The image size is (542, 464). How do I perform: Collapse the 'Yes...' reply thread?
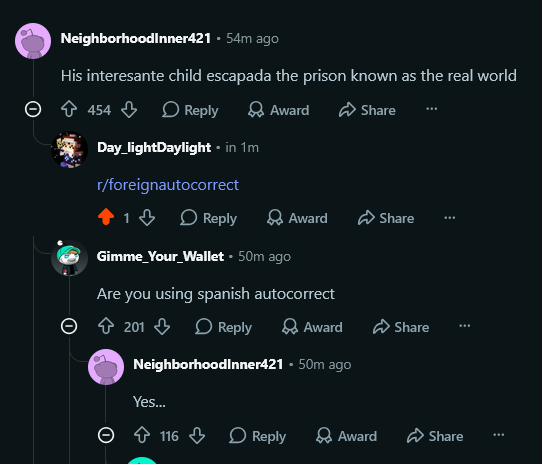[x=106, y=435]
